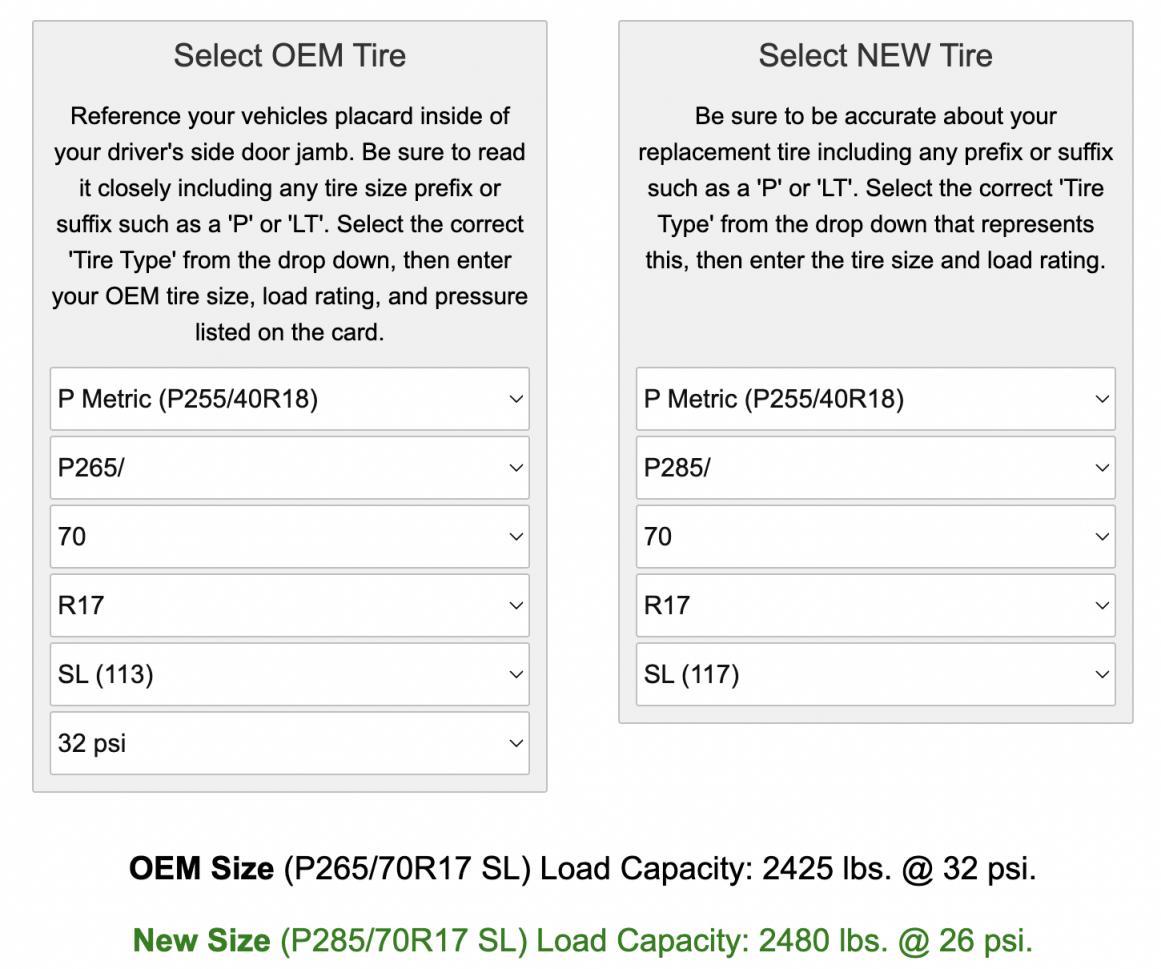Click chevron arrow on SL (113) selector
1161x969 pixels.
[x=516, y=674]
